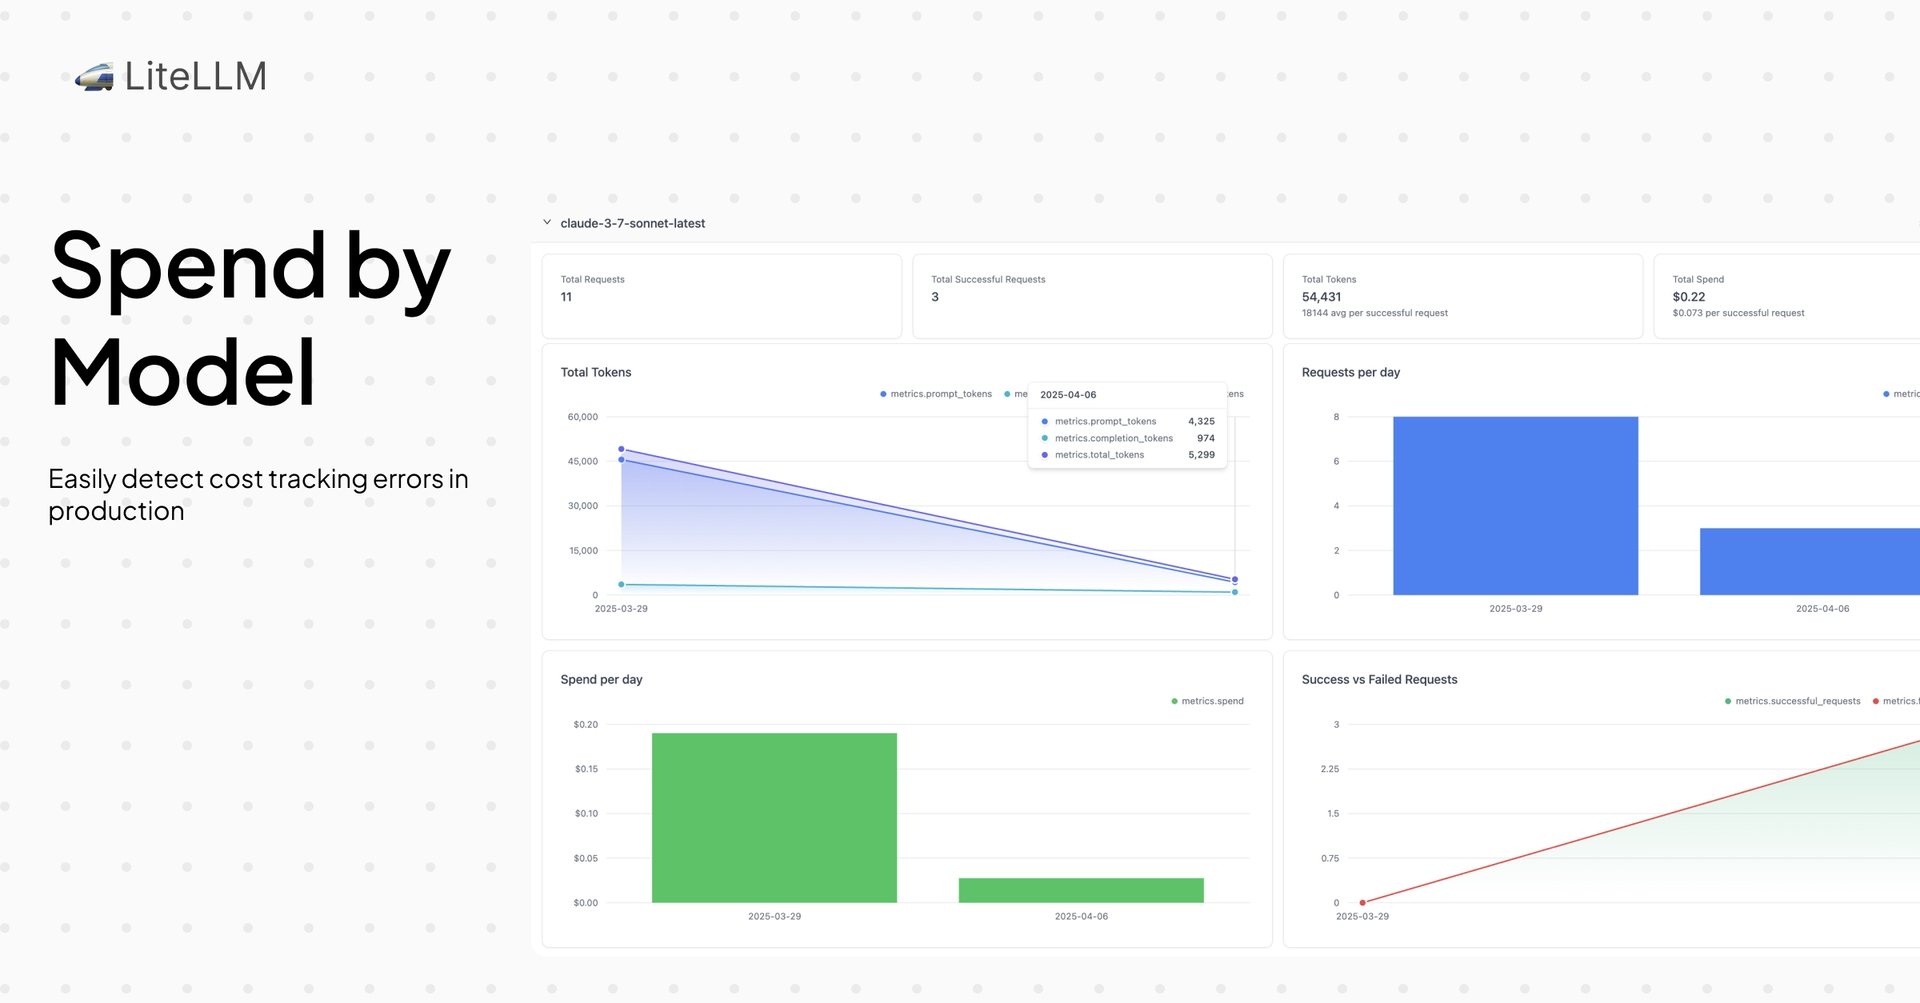This screenshot has height=1003, width=1920.
Task: Select the green 2025-03-29 spend bar
Action: point(774,817)
